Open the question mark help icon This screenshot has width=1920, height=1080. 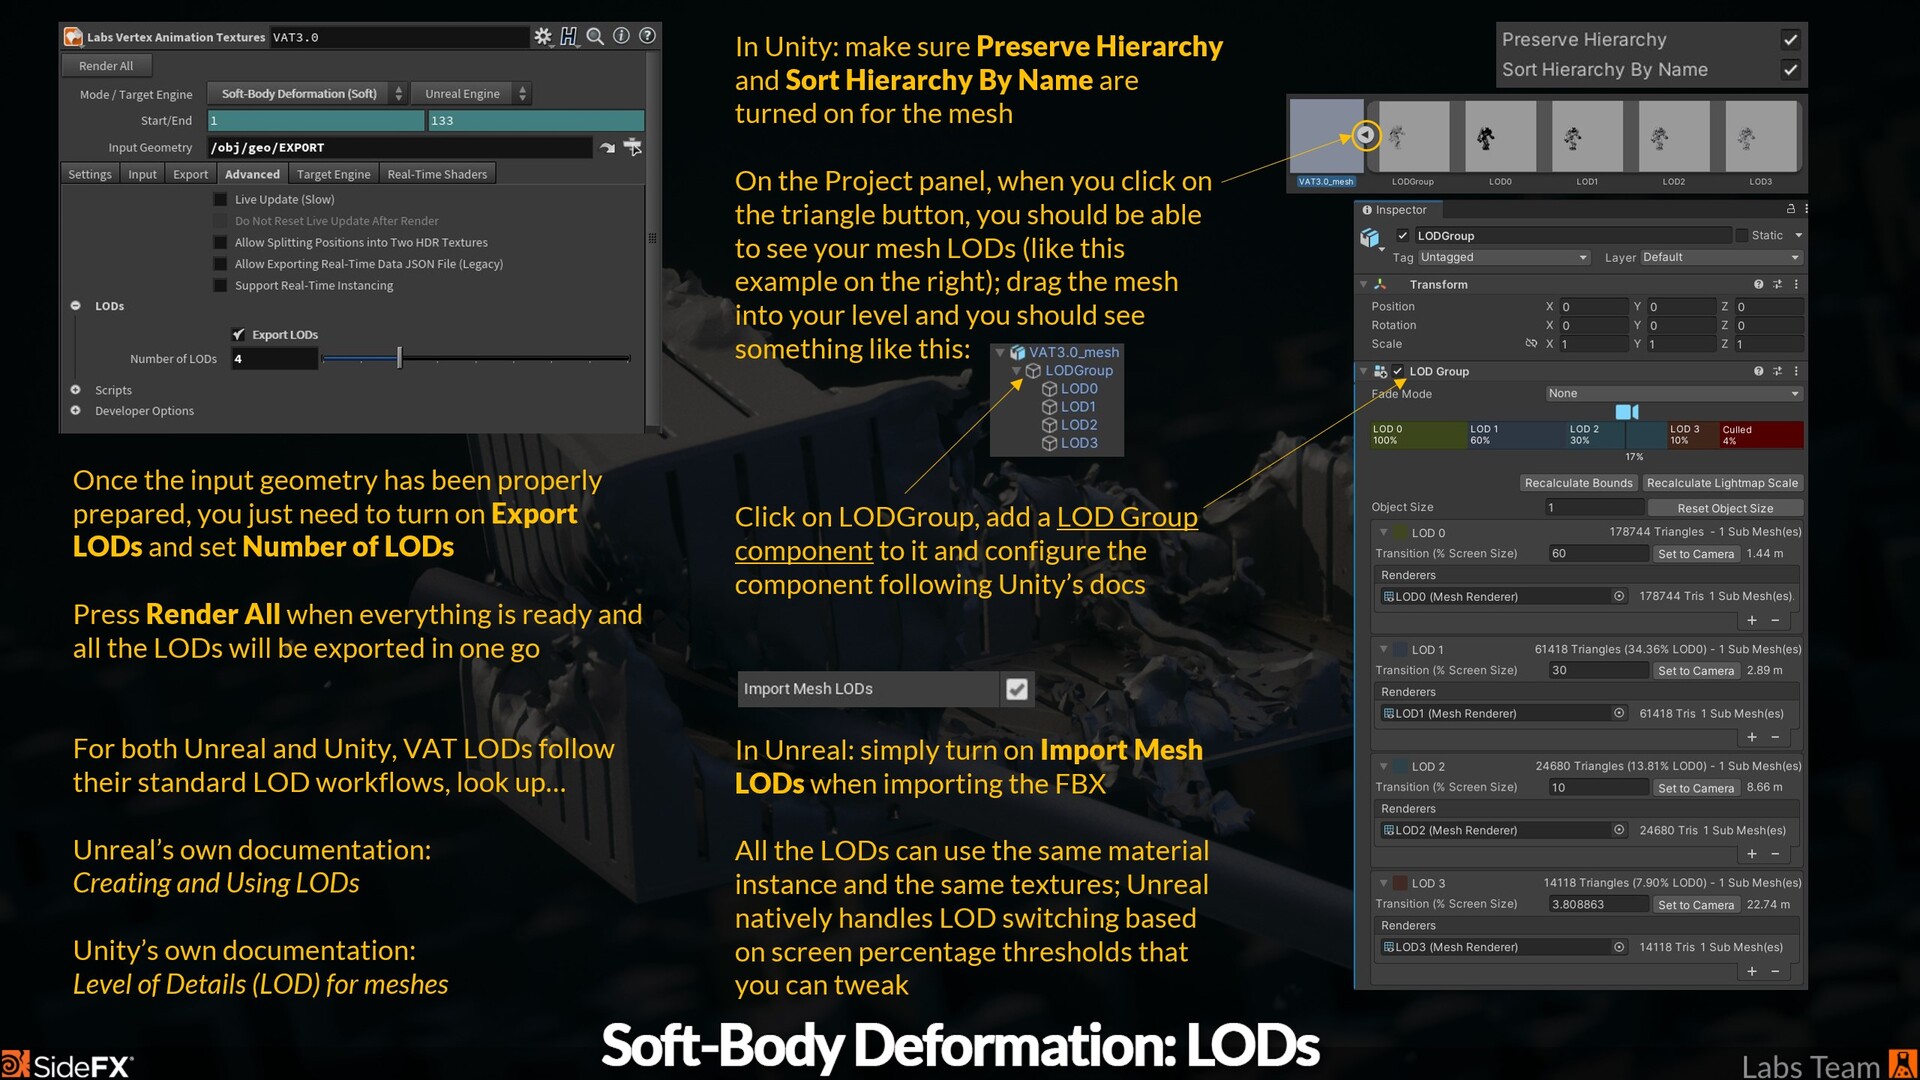(647, 36)
